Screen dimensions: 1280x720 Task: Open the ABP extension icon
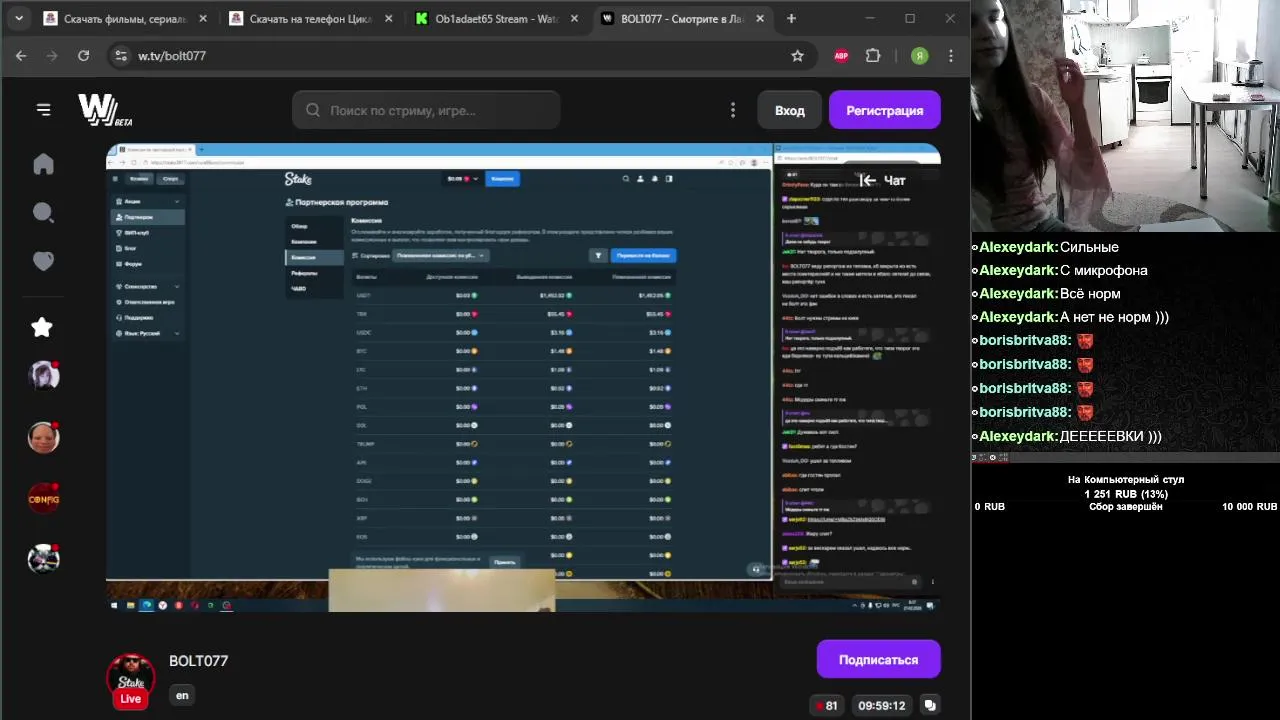click(841, 56)
